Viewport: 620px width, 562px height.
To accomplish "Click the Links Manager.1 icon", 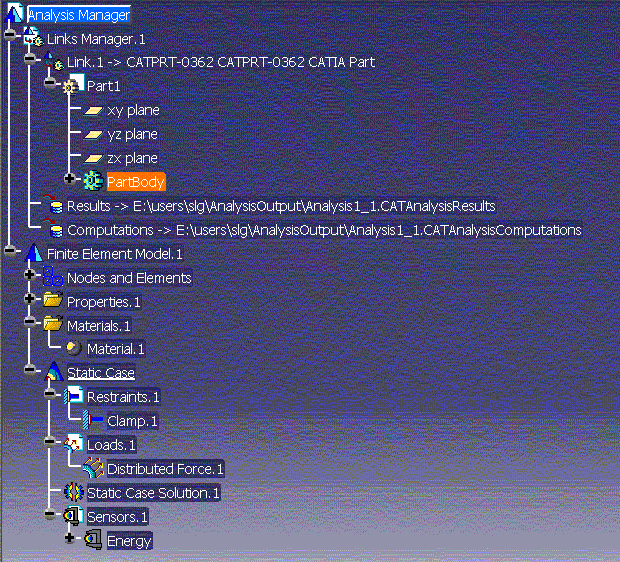I will point(33,38).
